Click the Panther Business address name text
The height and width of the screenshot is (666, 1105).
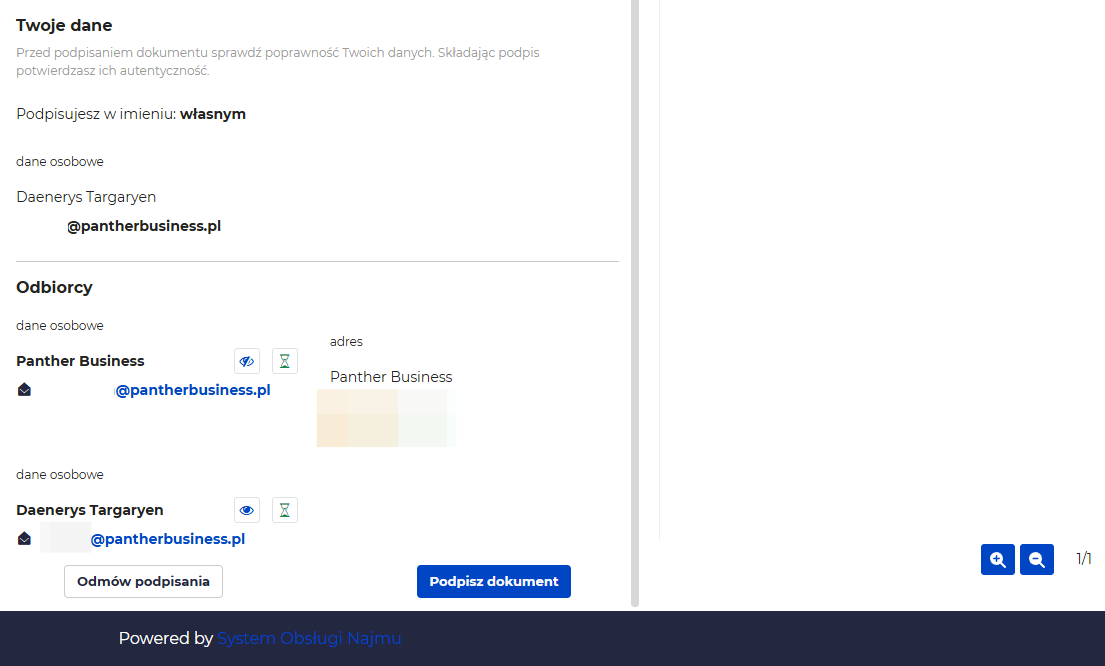pos(391,377)
